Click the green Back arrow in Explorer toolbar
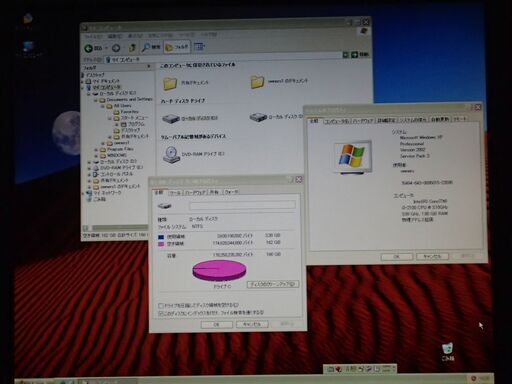The width and height of the screenshot is (512, 384). click(89, 48)
